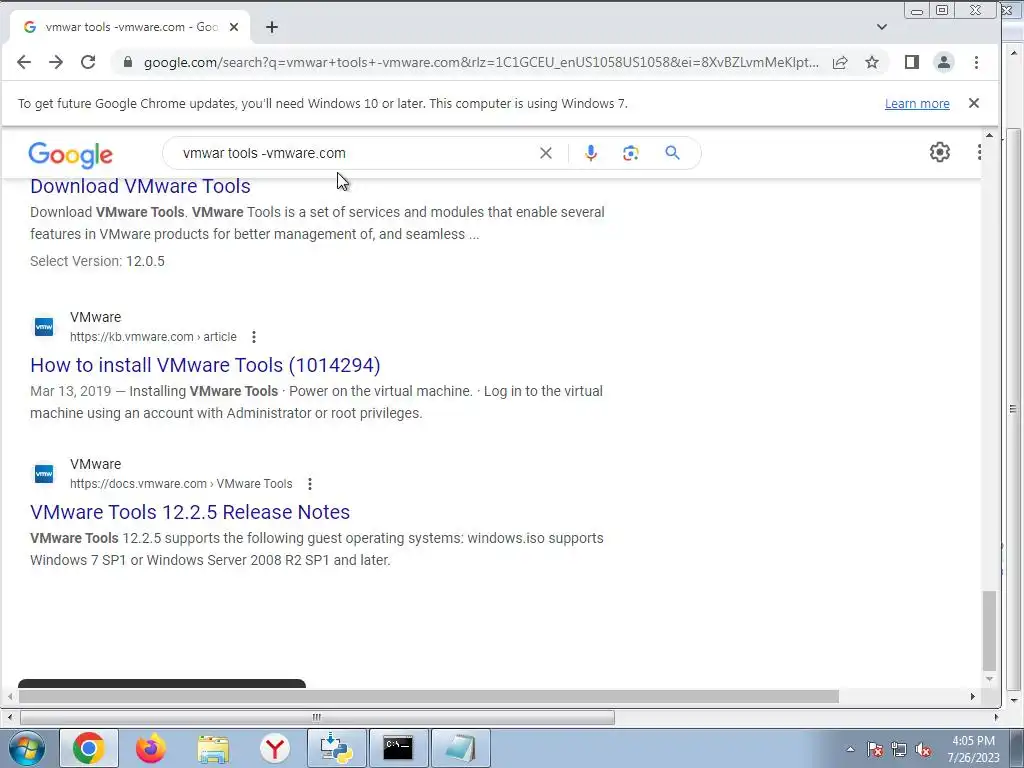
Task: Dismiss the Windows 7 update notification bar
Action: point(974,103)
